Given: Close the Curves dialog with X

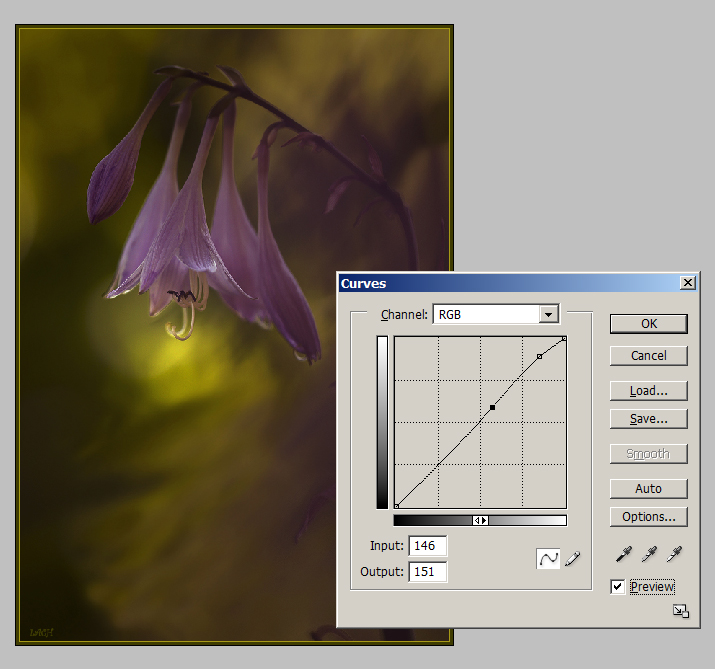Looking at the screenshot, I should [687, 283].
